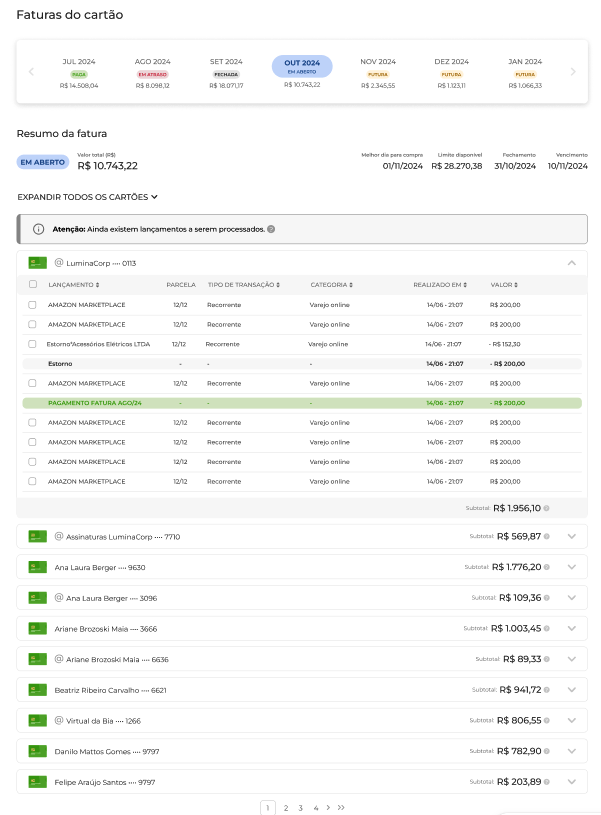Toggle the select-all checkbox in table header
This screenshot has width=601, height=815.
pyautogui.click(x=33, y=285)
